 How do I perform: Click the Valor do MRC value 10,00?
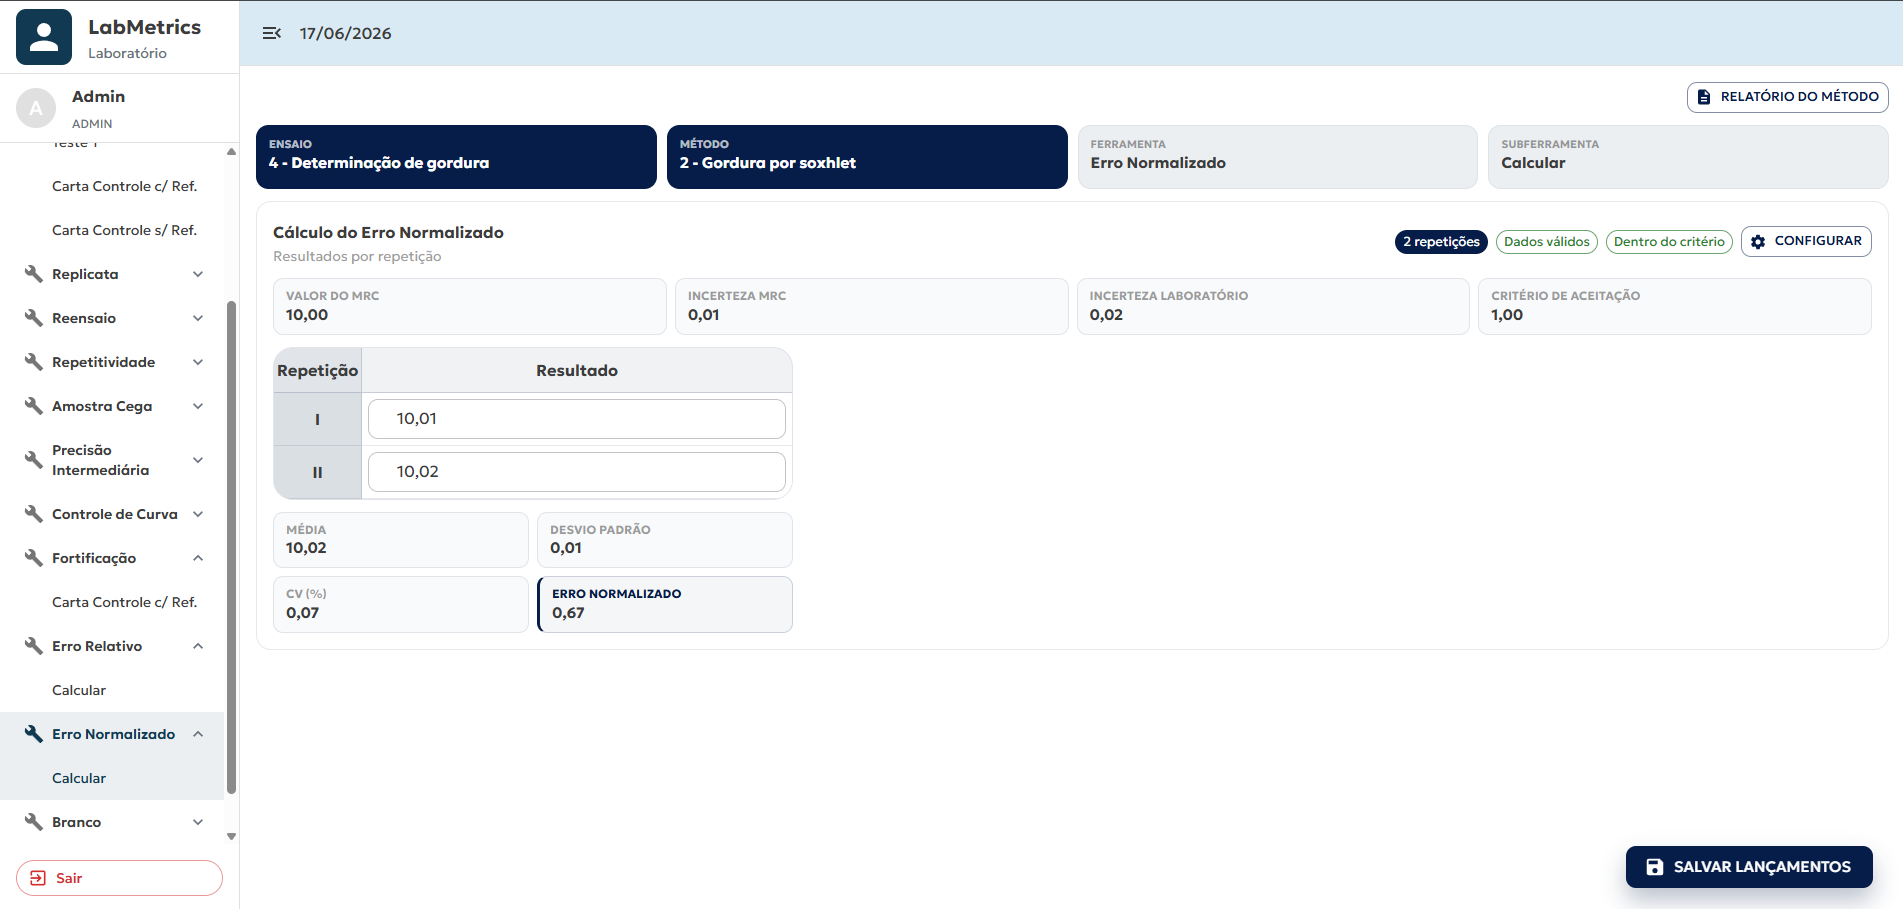point(307,315)
